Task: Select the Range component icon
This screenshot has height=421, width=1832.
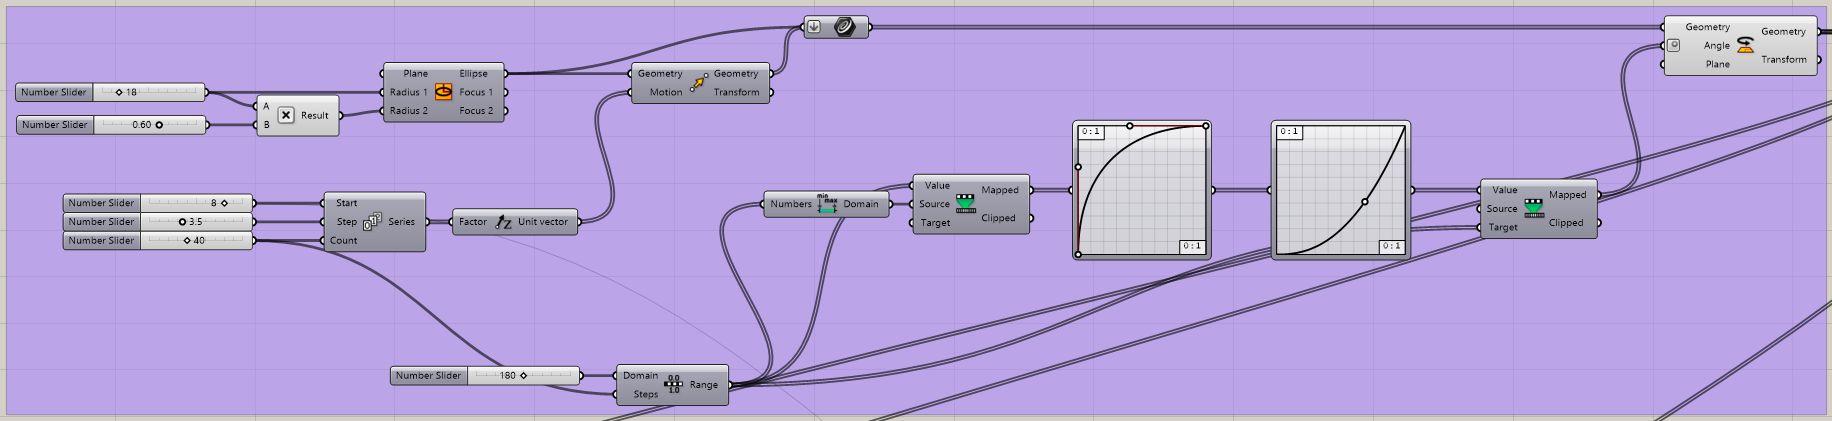Action: 673,385
